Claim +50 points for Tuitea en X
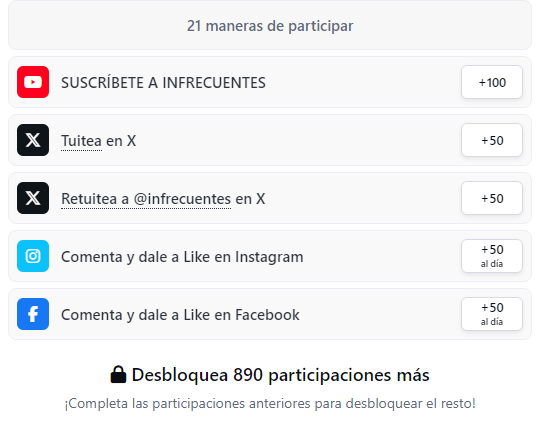Viewport: 540px width, 435px height. pos(492,140)
